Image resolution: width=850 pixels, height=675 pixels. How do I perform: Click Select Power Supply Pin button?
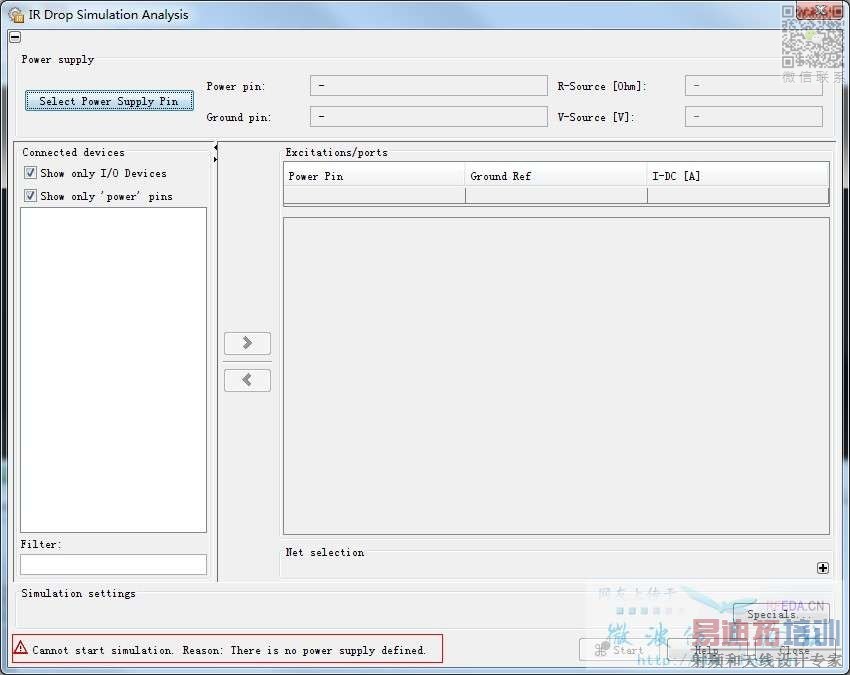pyautogui.click(x=109, y=101)
